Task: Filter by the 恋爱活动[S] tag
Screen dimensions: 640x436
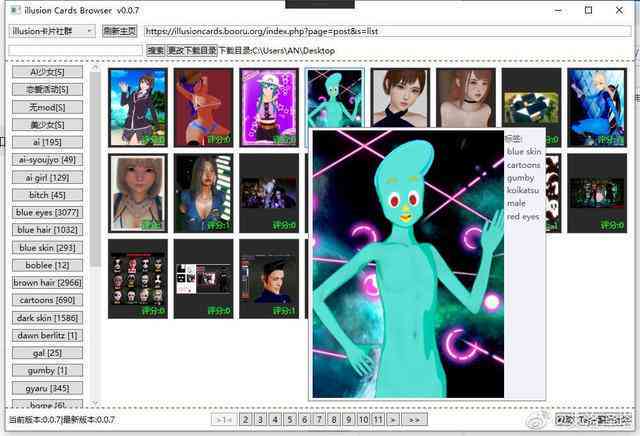Action: [47, 89]
